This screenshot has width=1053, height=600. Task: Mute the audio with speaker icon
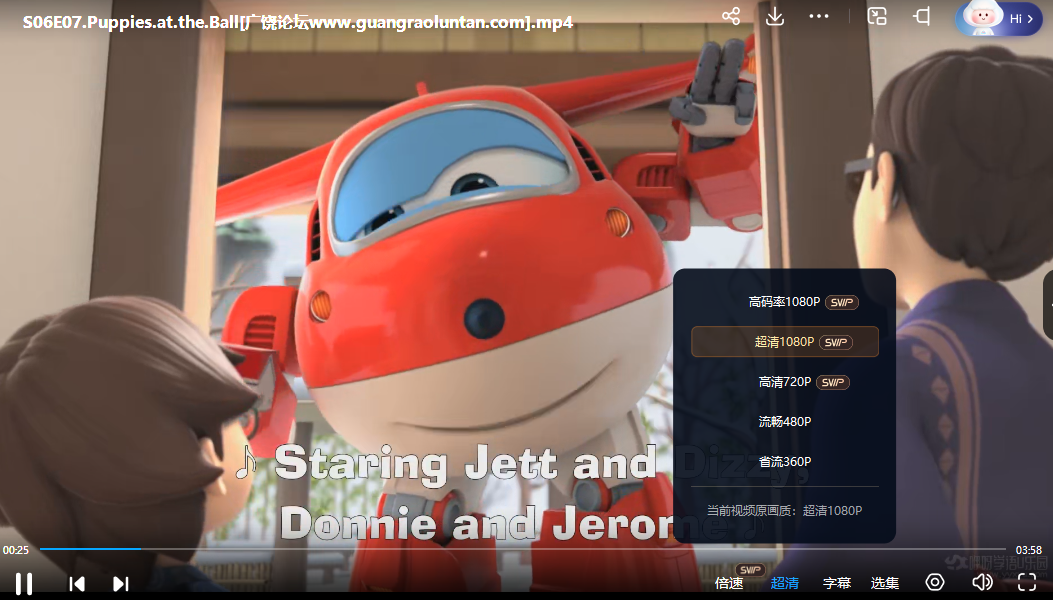click(x=982, y=582)
